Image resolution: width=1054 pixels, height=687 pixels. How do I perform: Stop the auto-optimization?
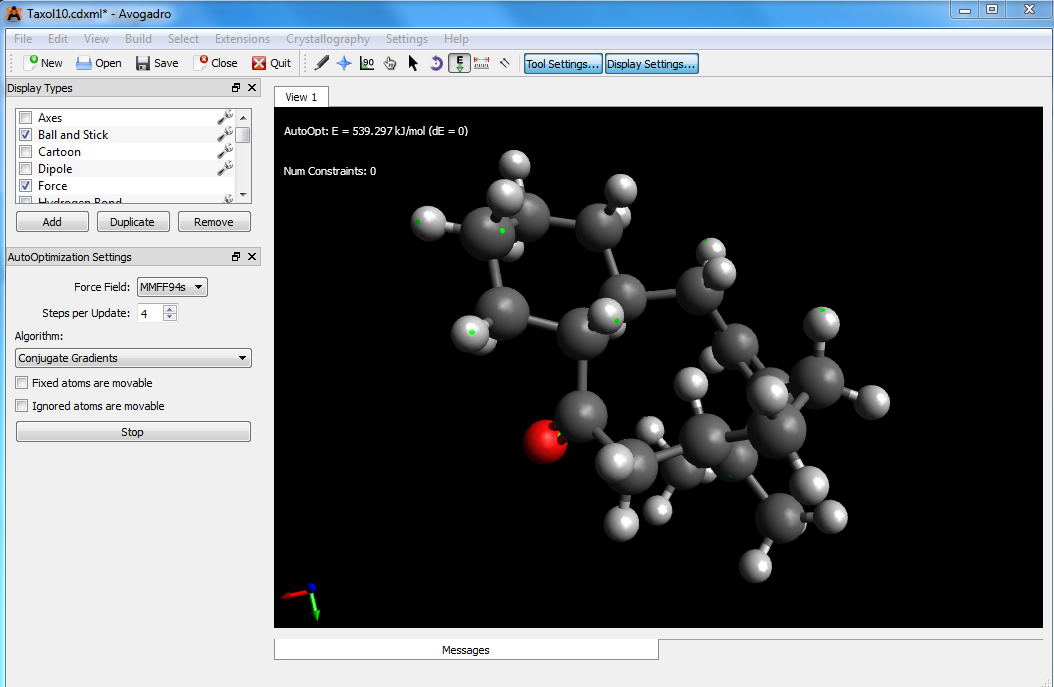point(133,432)
